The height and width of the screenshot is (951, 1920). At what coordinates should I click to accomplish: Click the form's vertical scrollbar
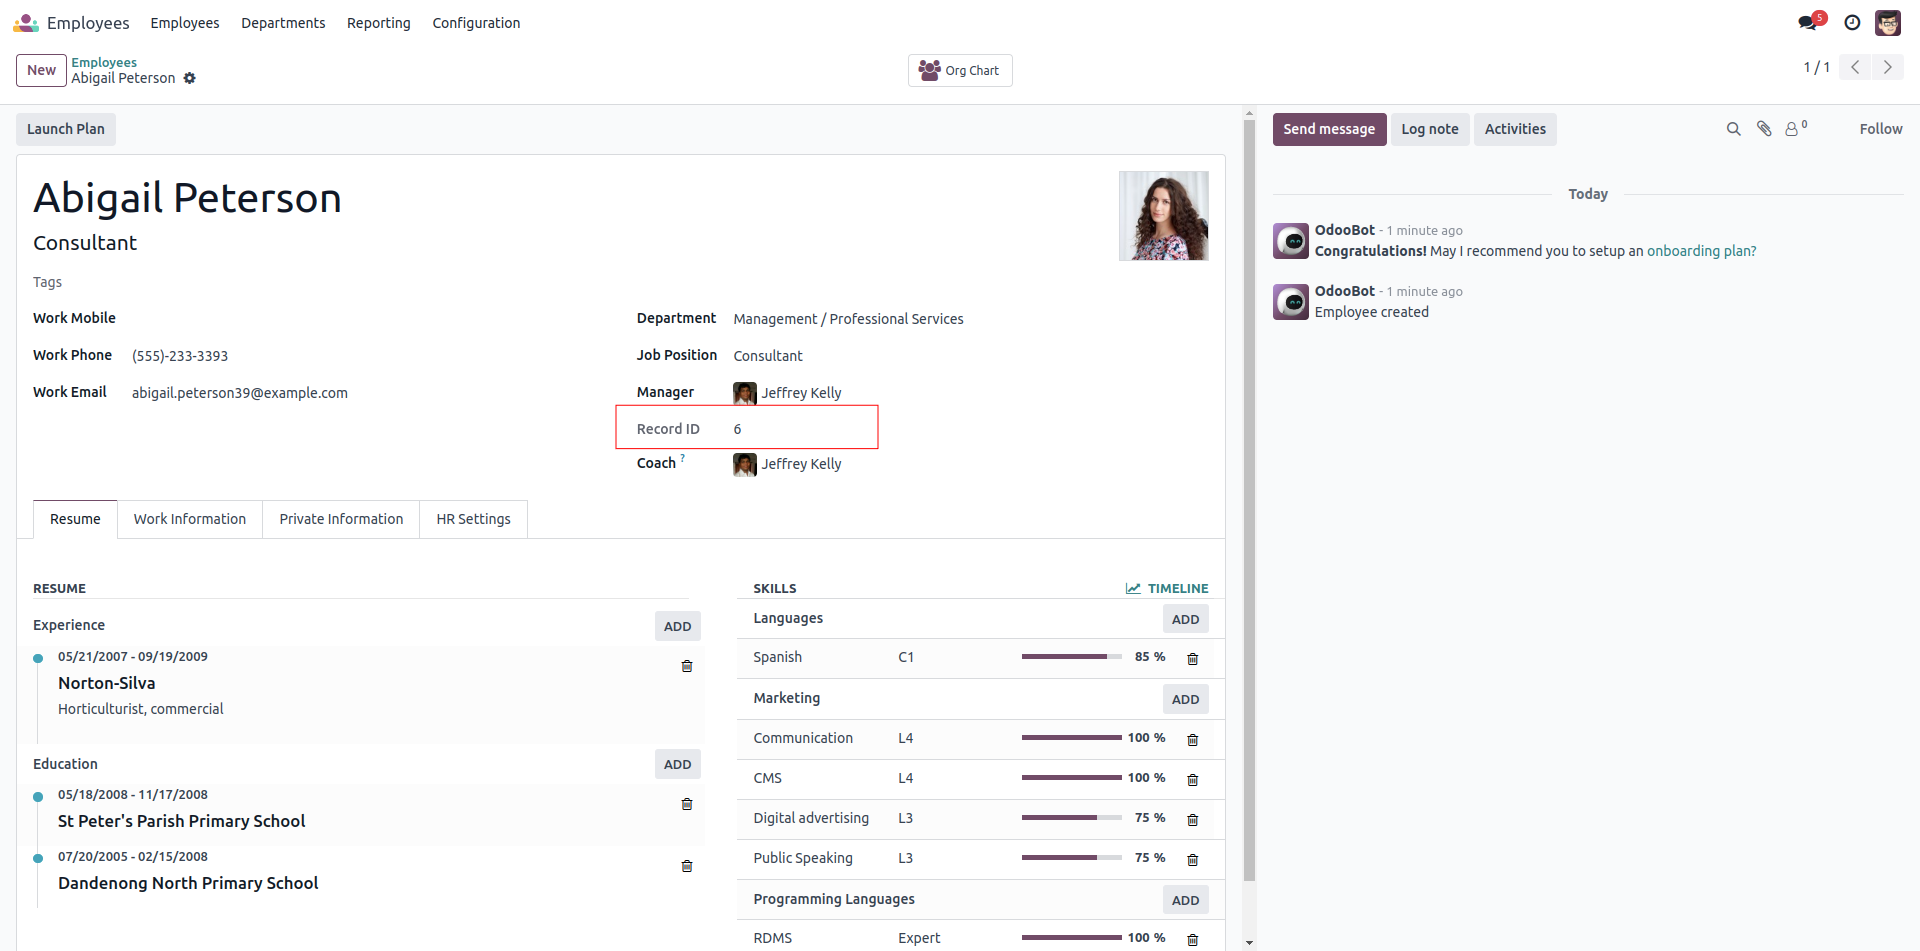pyautogui.click(x=1249, y=500)
